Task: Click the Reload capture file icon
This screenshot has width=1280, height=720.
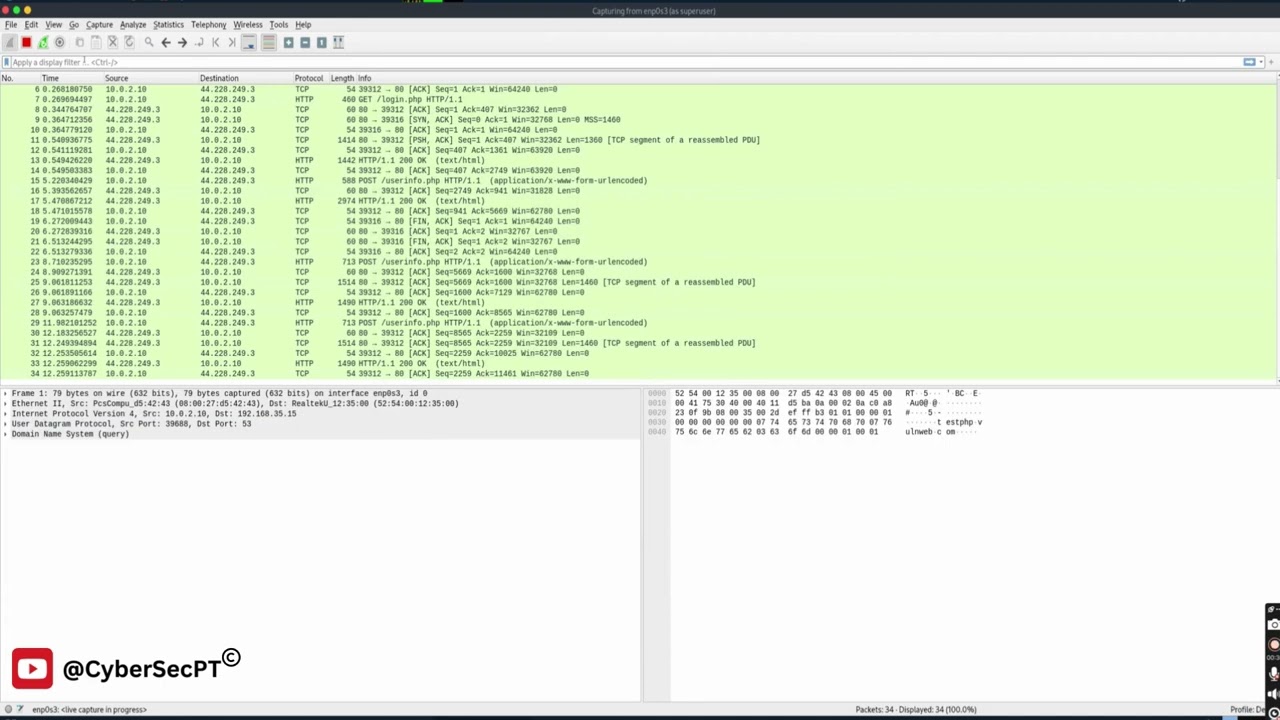Action: (129, 42)
